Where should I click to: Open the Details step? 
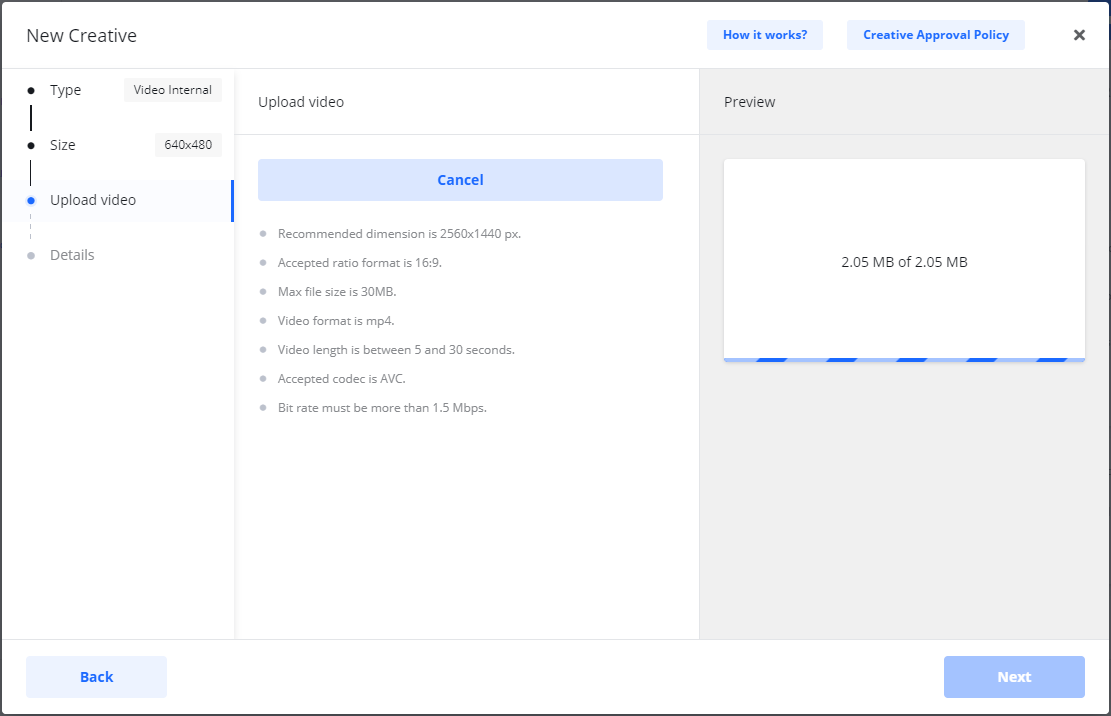pyautogui.click(x=72, y=255)
